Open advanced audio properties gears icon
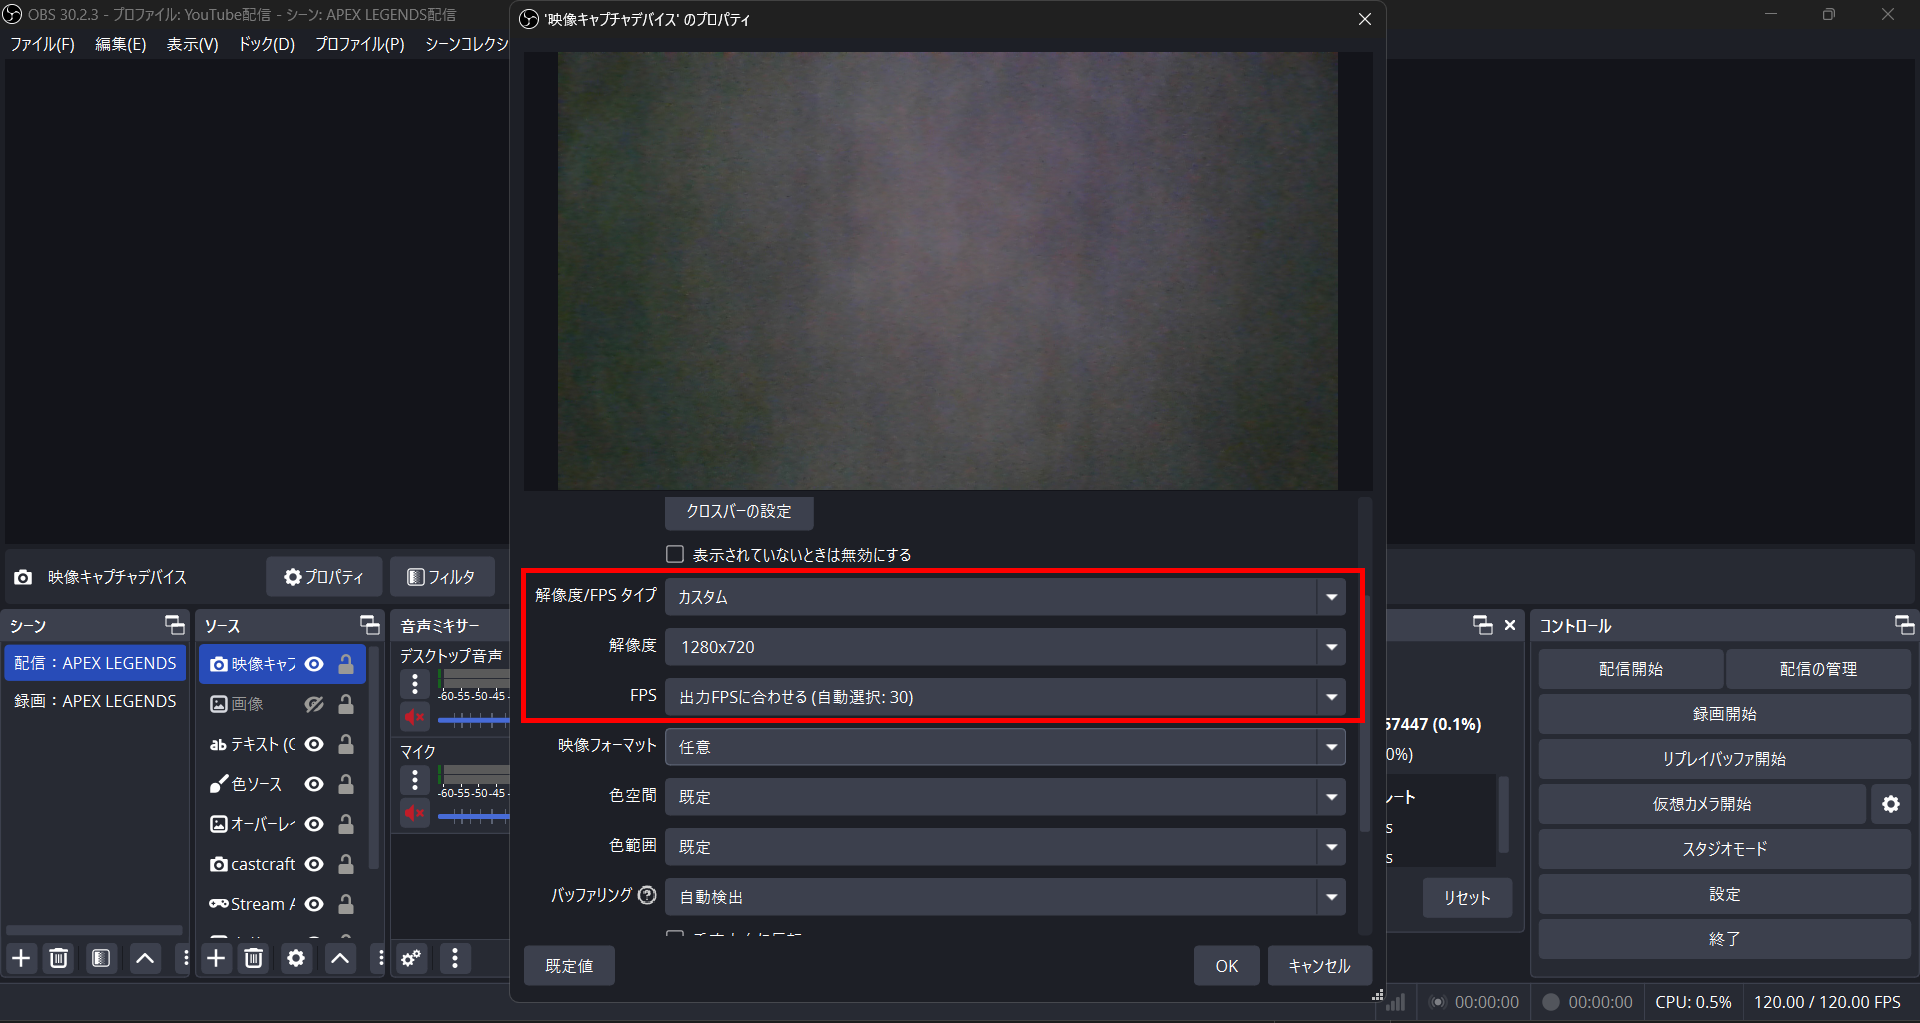Viewport: 1920px width, 1023px height. [x=411, y=958]
